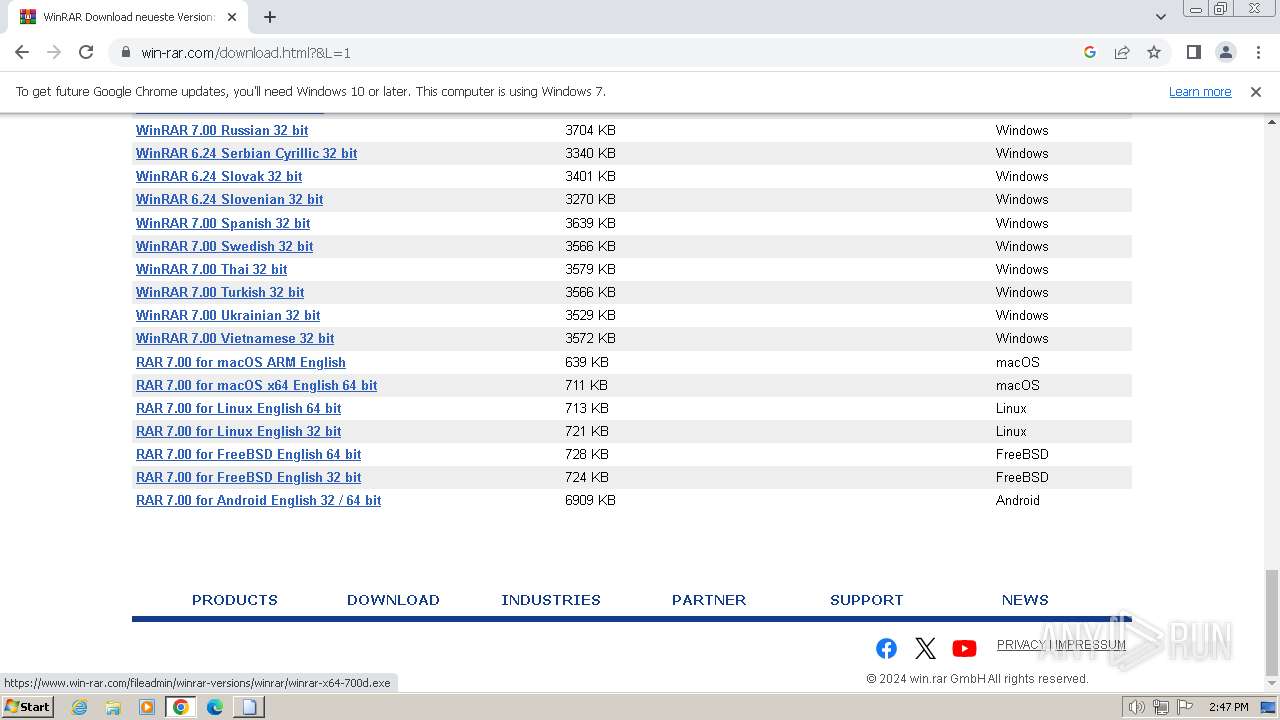The width and height of the screenshot is (1280, 720).
Task: Dismiss the Chrome update notification bar
Action: click(1256, 91)
